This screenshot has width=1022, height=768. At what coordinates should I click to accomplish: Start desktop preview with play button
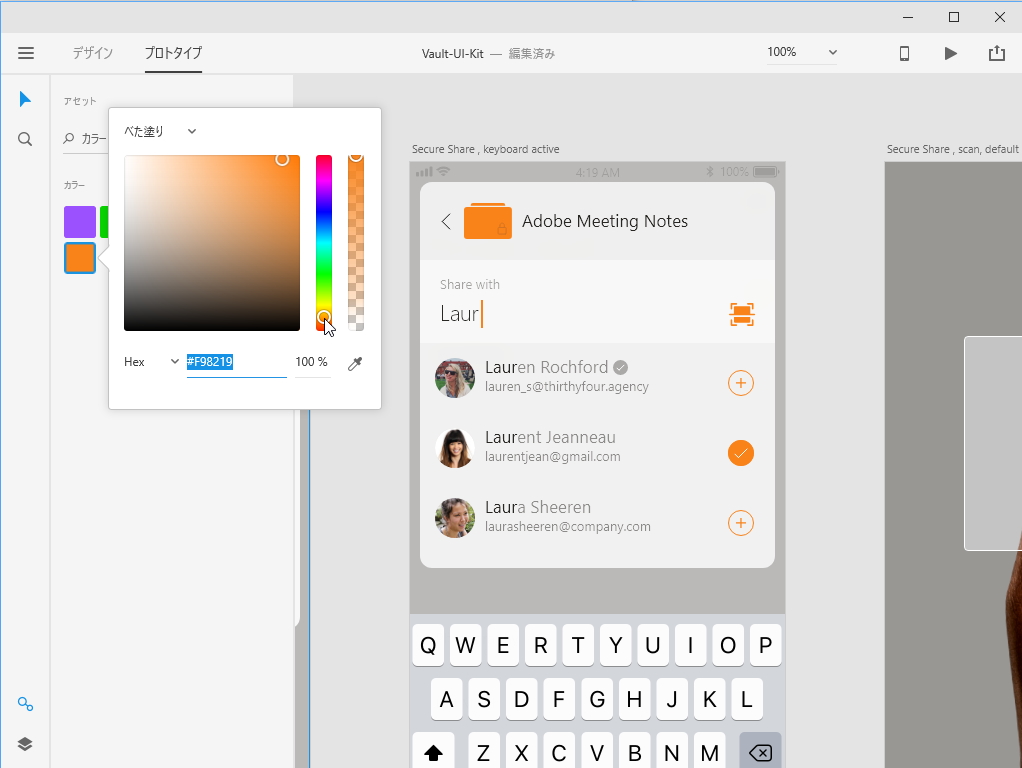click(x=950, y=53)
